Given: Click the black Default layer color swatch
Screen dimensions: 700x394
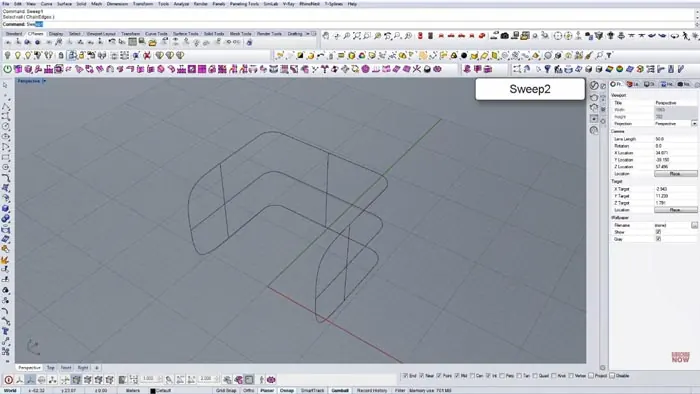Looking at the screenshot, I should [x=153, y=391].
